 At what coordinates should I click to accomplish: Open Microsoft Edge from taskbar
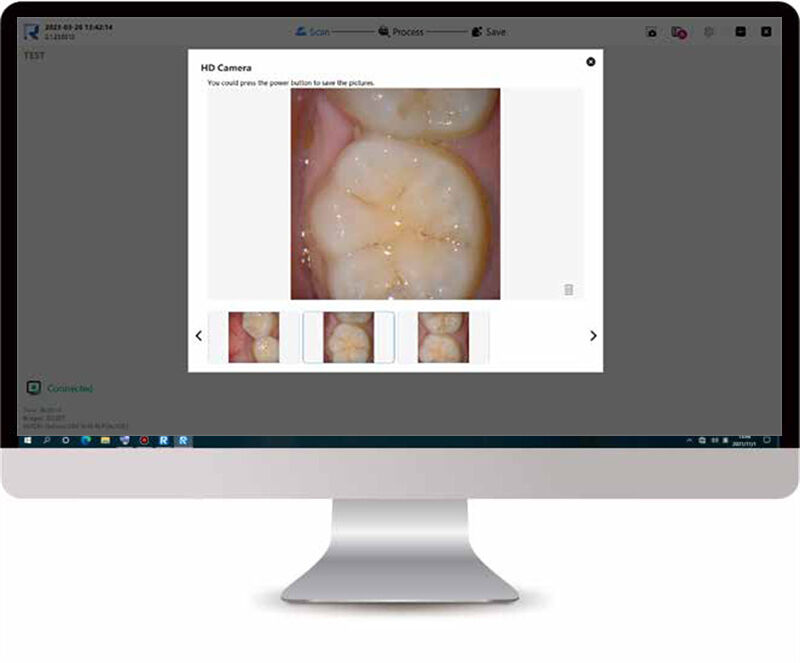(x=86, y=440)
